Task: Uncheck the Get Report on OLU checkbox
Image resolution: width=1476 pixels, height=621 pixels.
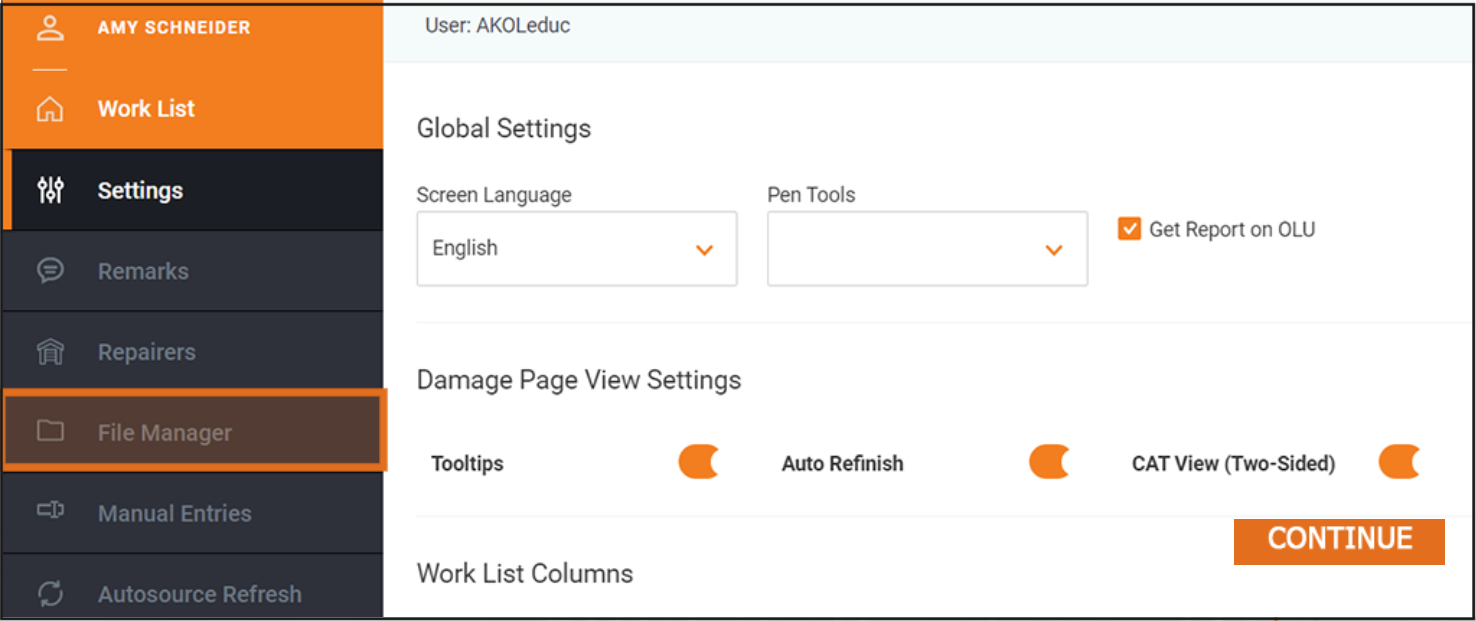Action: (x=1129, y=229)
